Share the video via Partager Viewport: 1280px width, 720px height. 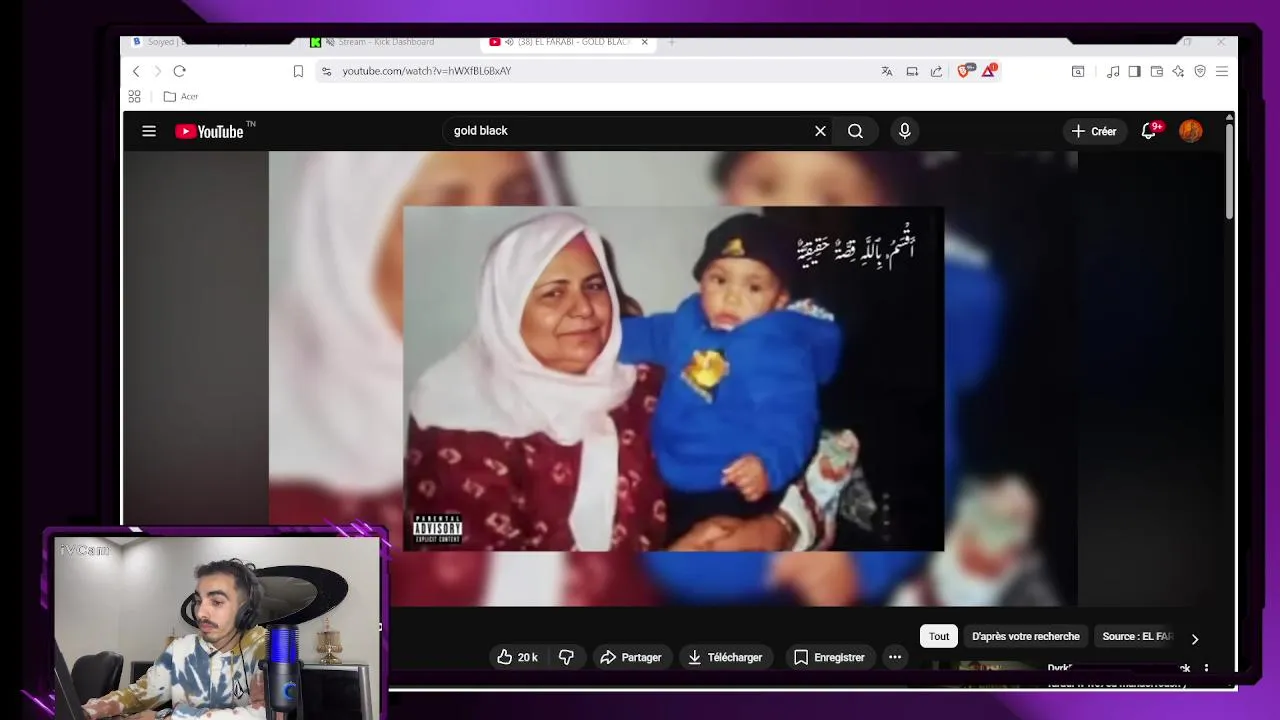click(630, 657)
